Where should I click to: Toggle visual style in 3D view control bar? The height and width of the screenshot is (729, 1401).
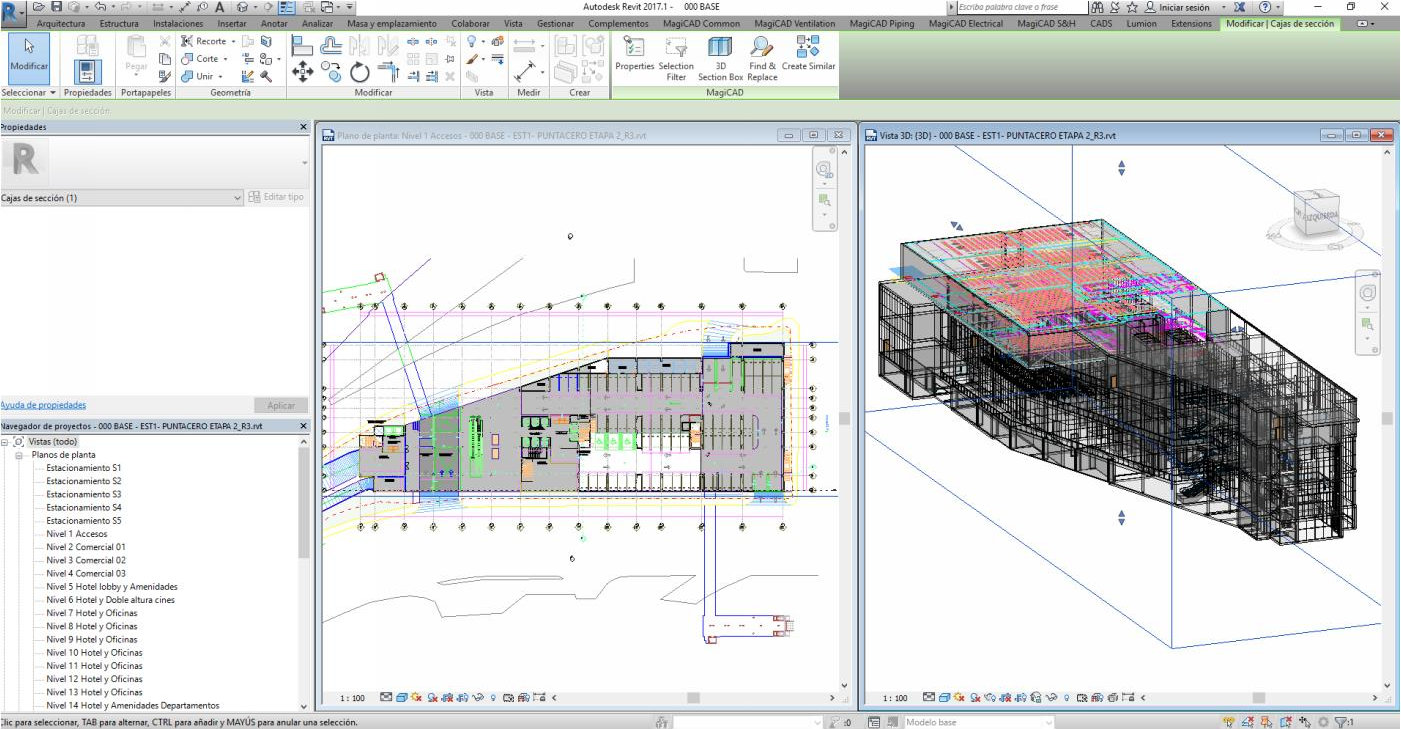pos(944,698)
